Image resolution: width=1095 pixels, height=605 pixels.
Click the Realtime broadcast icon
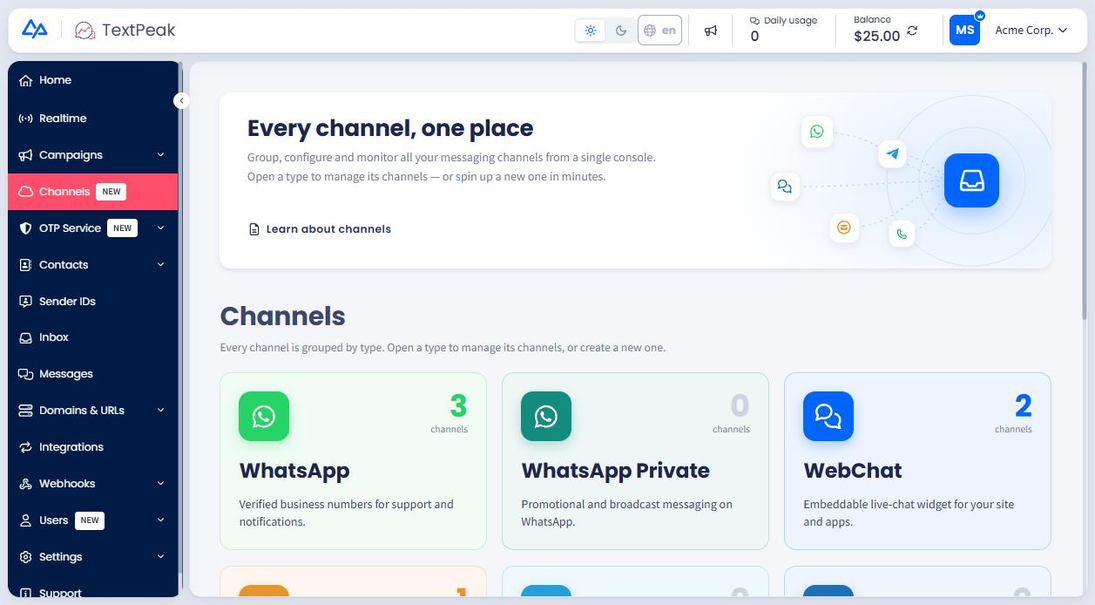[26, 118]
